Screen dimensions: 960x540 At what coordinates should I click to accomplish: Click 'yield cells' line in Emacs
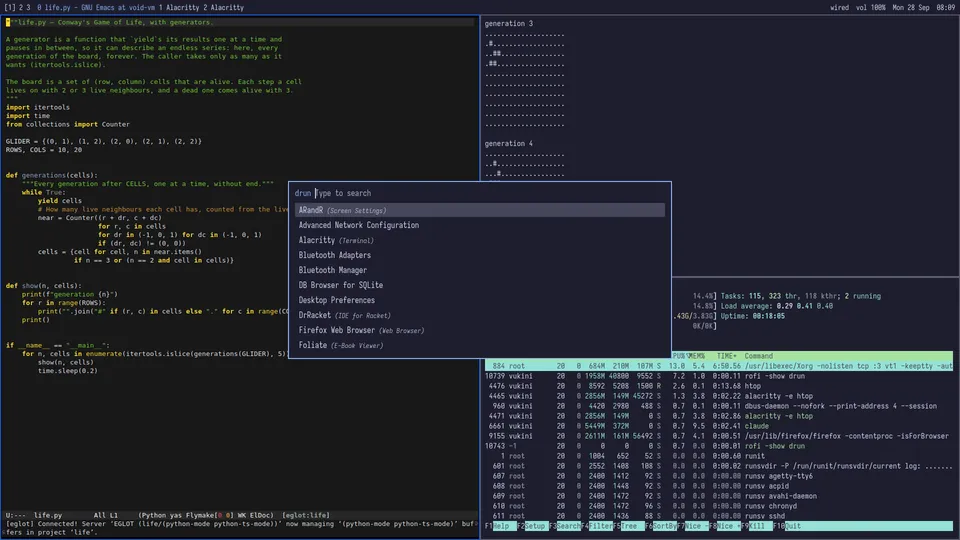59,201
